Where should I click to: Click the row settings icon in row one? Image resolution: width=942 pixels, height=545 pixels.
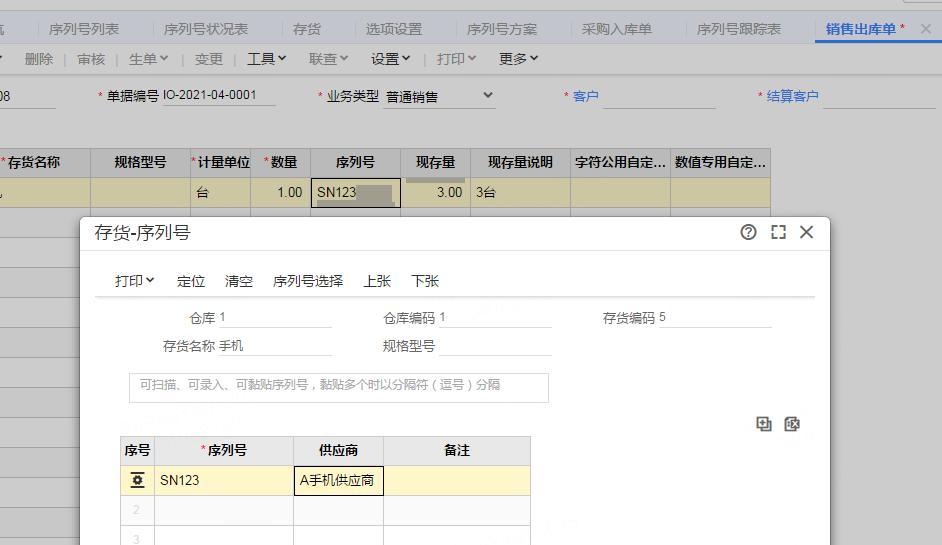(138, 480)
